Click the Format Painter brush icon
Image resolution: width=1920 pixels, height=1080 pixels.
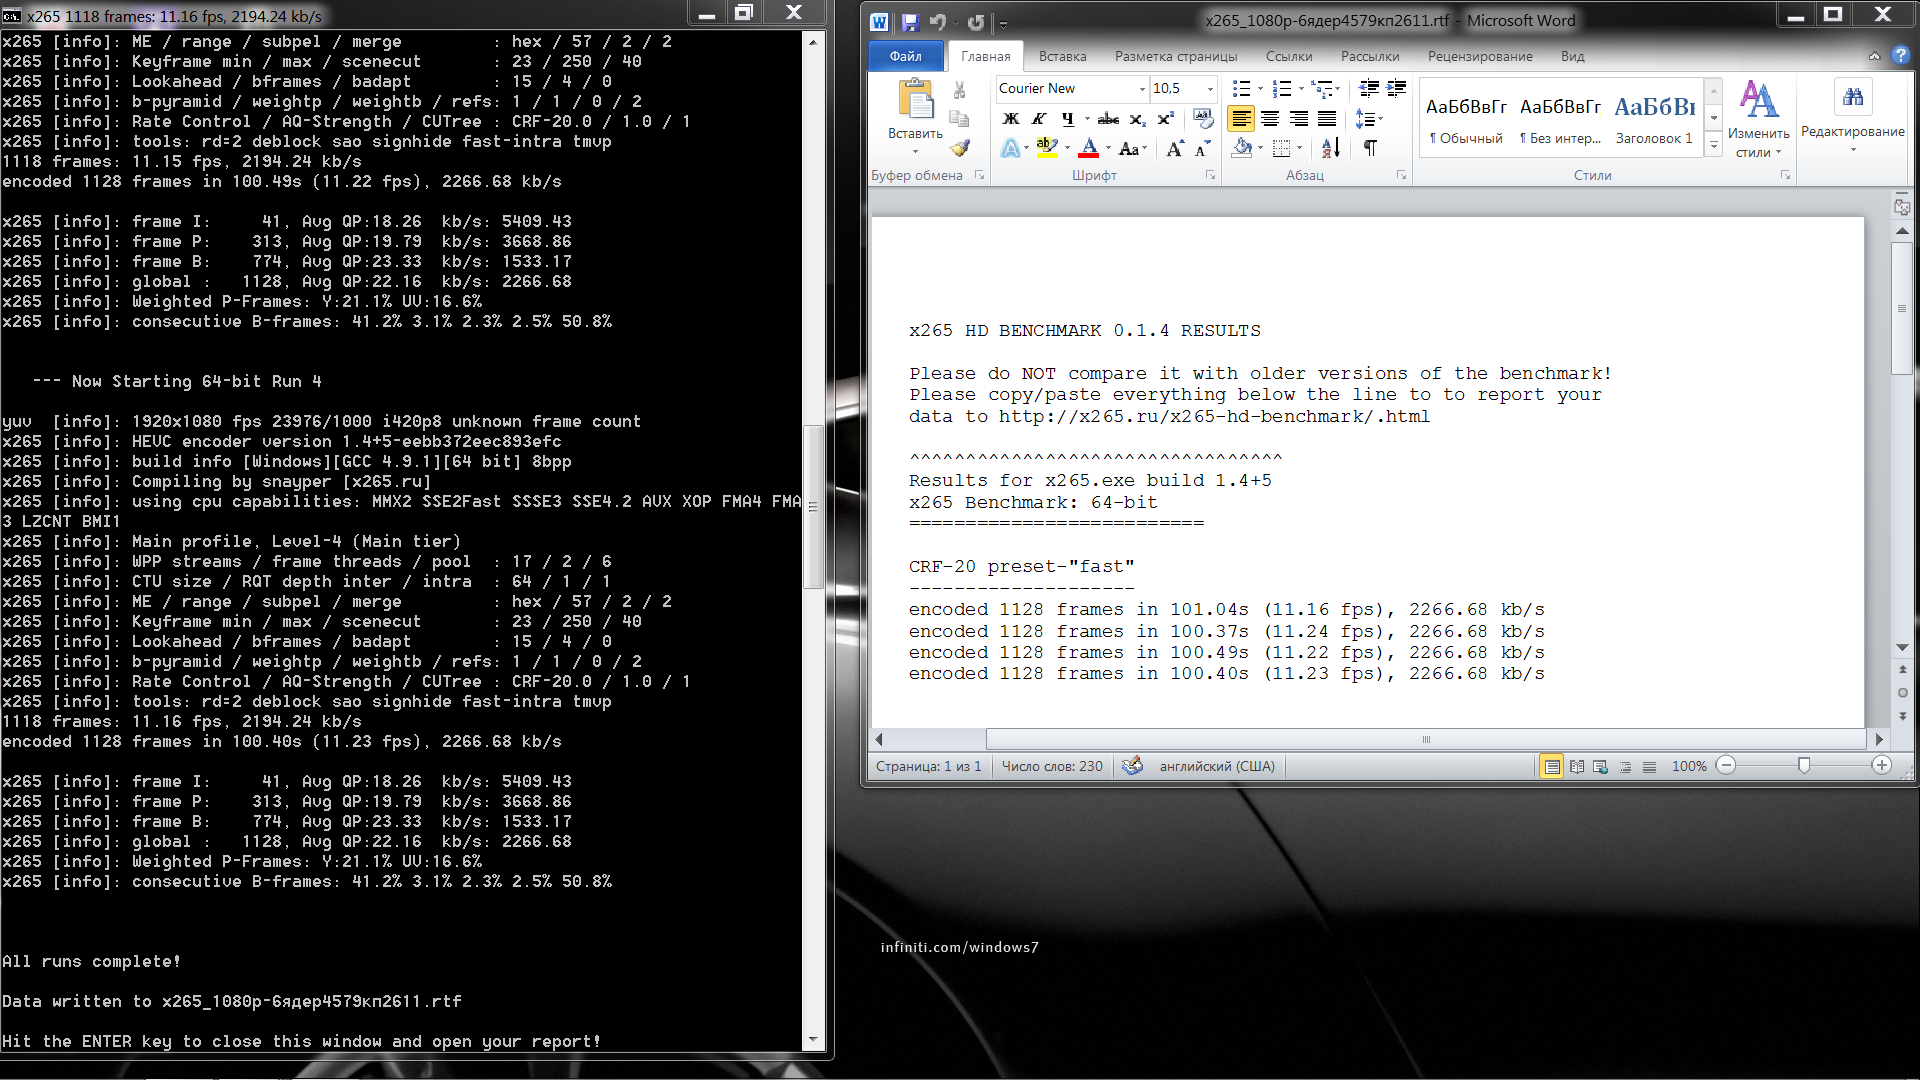point(960,149)
